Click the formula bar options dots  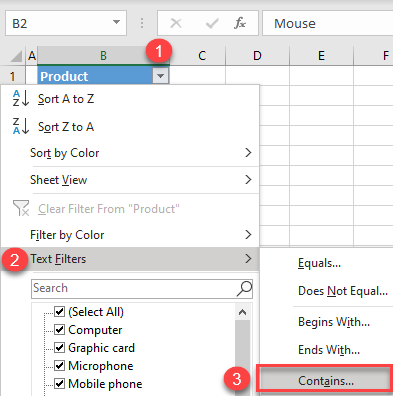point(142,23)
